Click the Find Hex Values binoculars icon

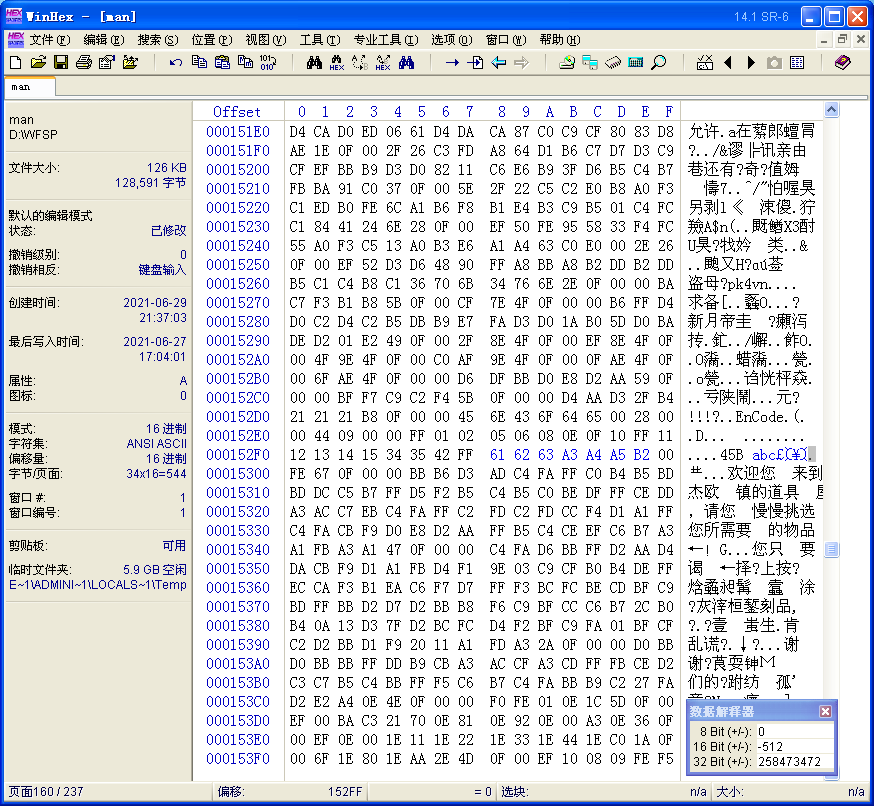(x=337, y=63)
